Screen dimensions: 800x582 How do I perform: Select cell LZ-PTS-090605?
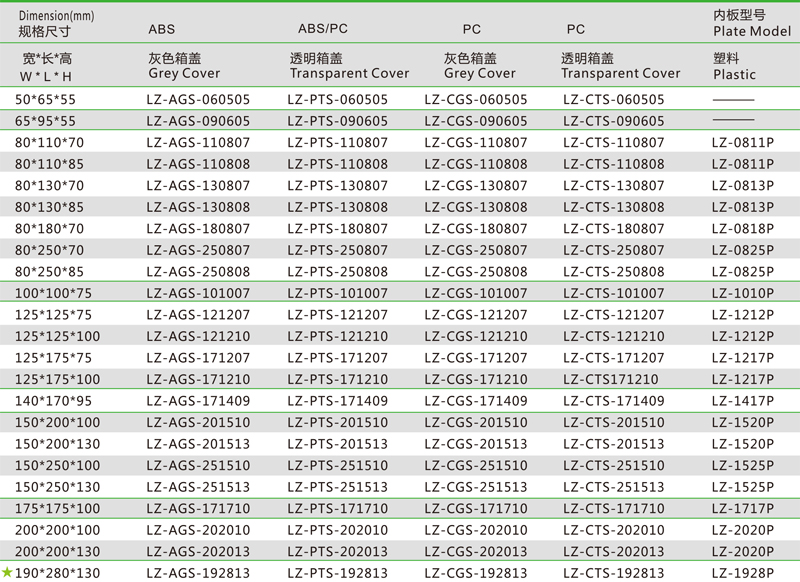[337, 121]
